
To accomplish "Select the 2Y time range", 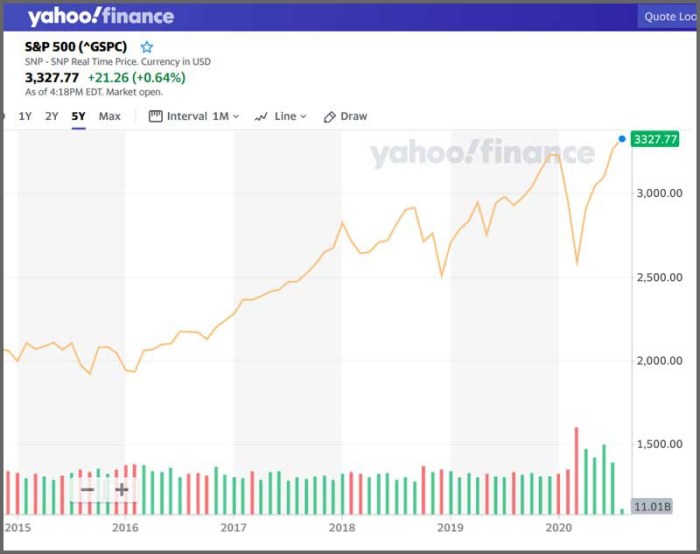I will point(52,116).
